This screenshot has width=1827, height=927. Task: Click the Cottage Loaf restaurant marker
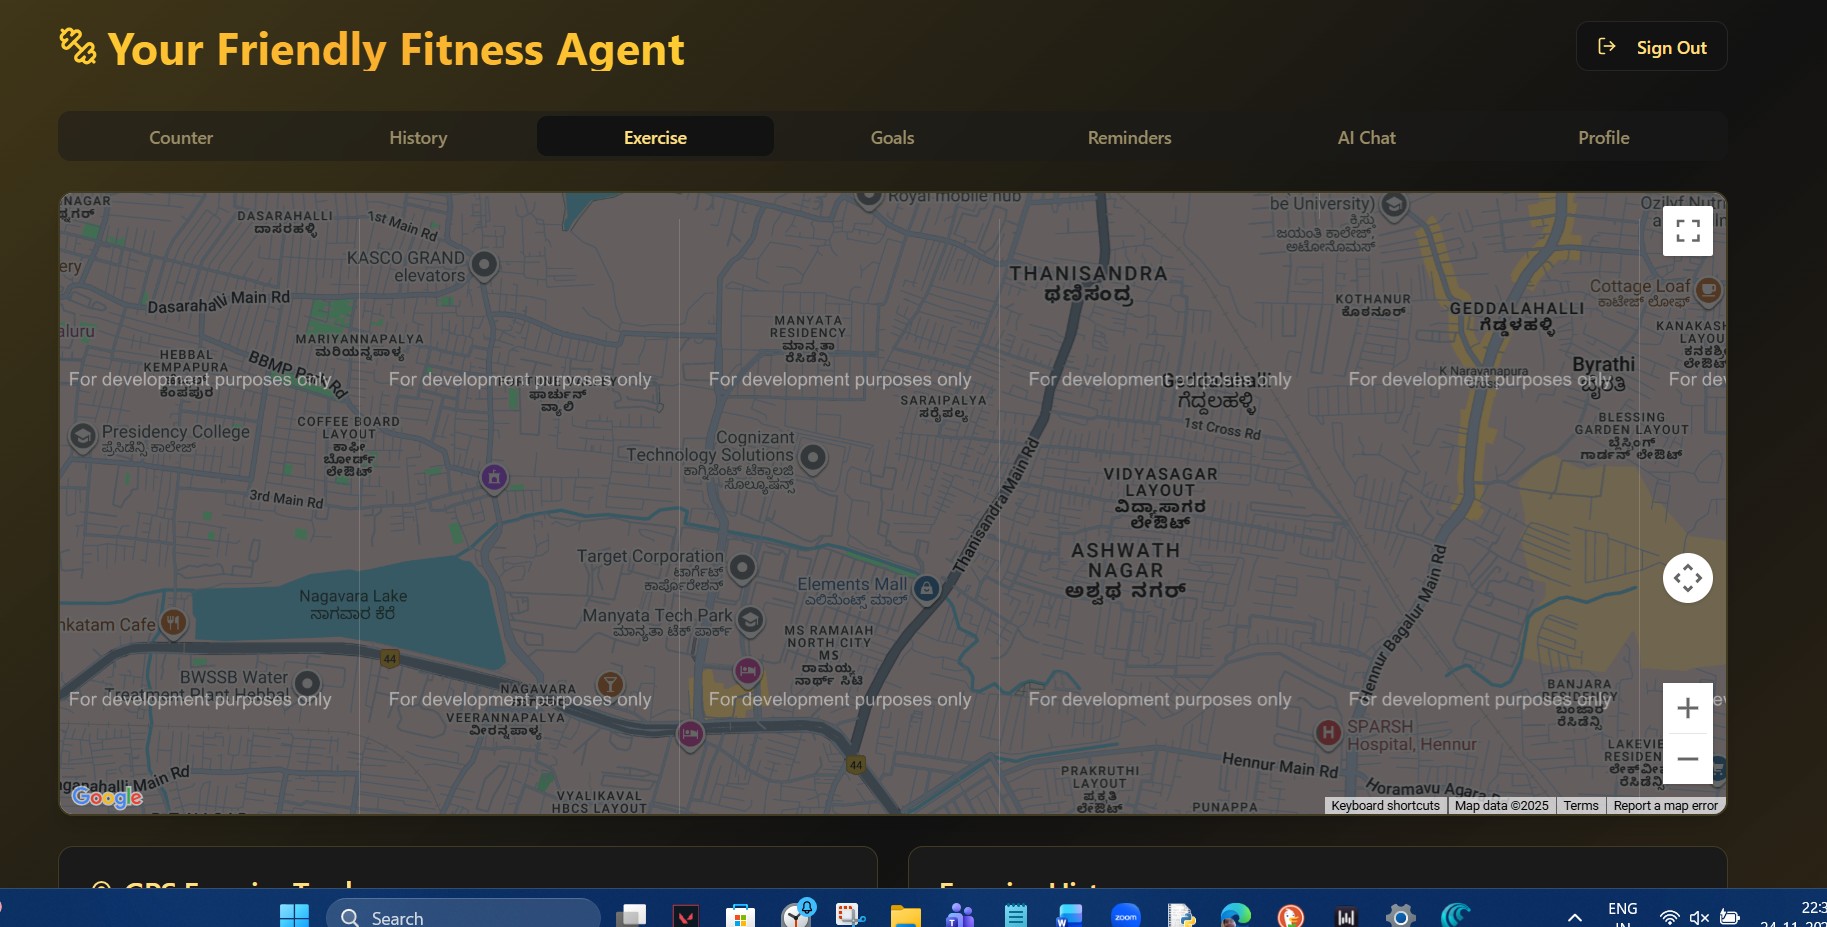[1708, 291]
